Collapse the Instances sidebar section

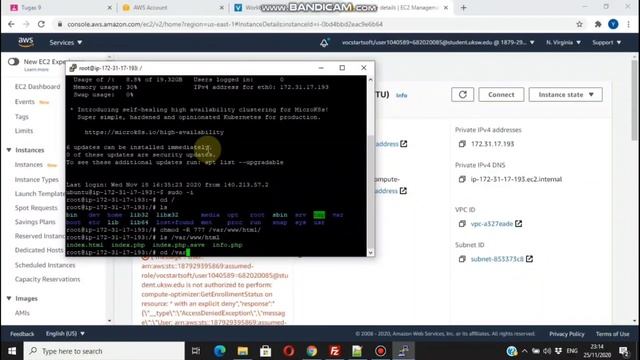click(9, 150)
